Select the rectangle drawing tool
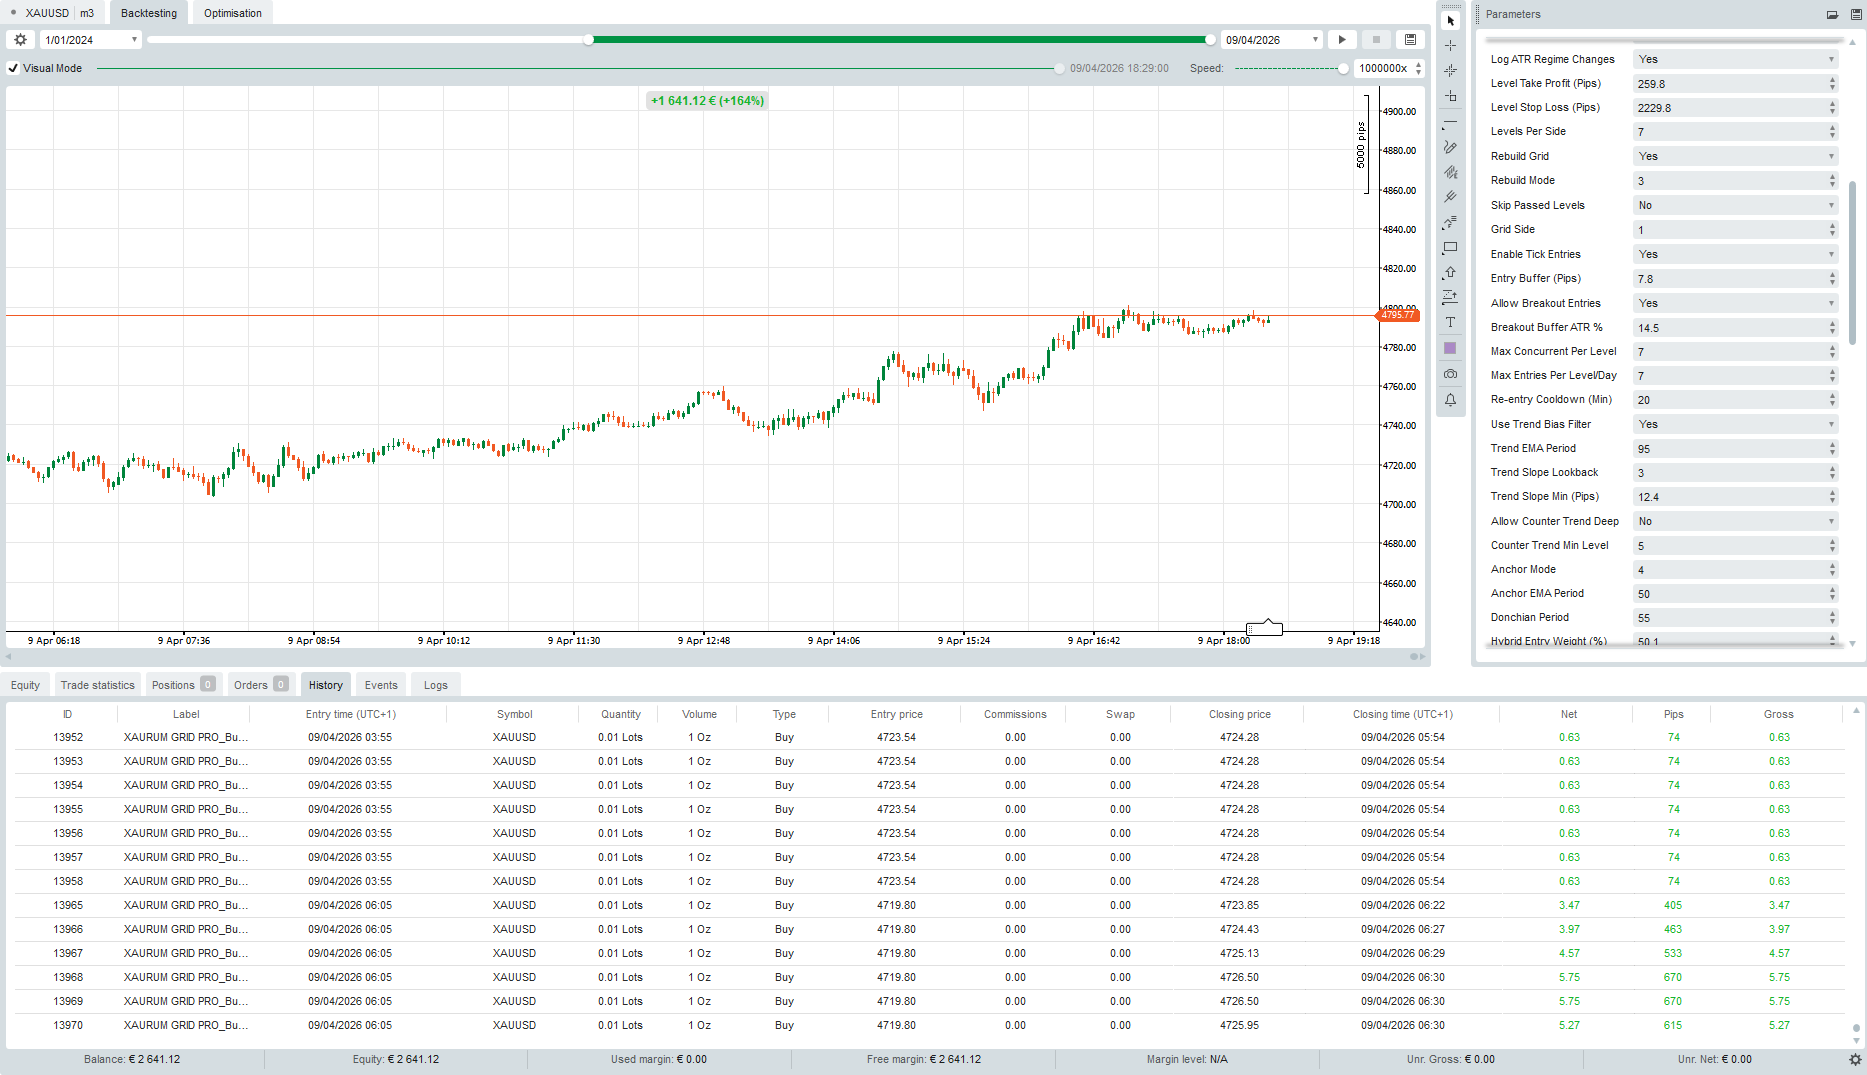 tap(1450, 247)
